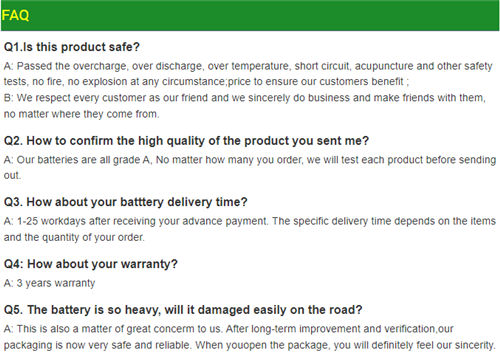This screenshot has height=361, width=500.
Task: Click the 'packaging is now very safe' line
Action: pos(250,345)
